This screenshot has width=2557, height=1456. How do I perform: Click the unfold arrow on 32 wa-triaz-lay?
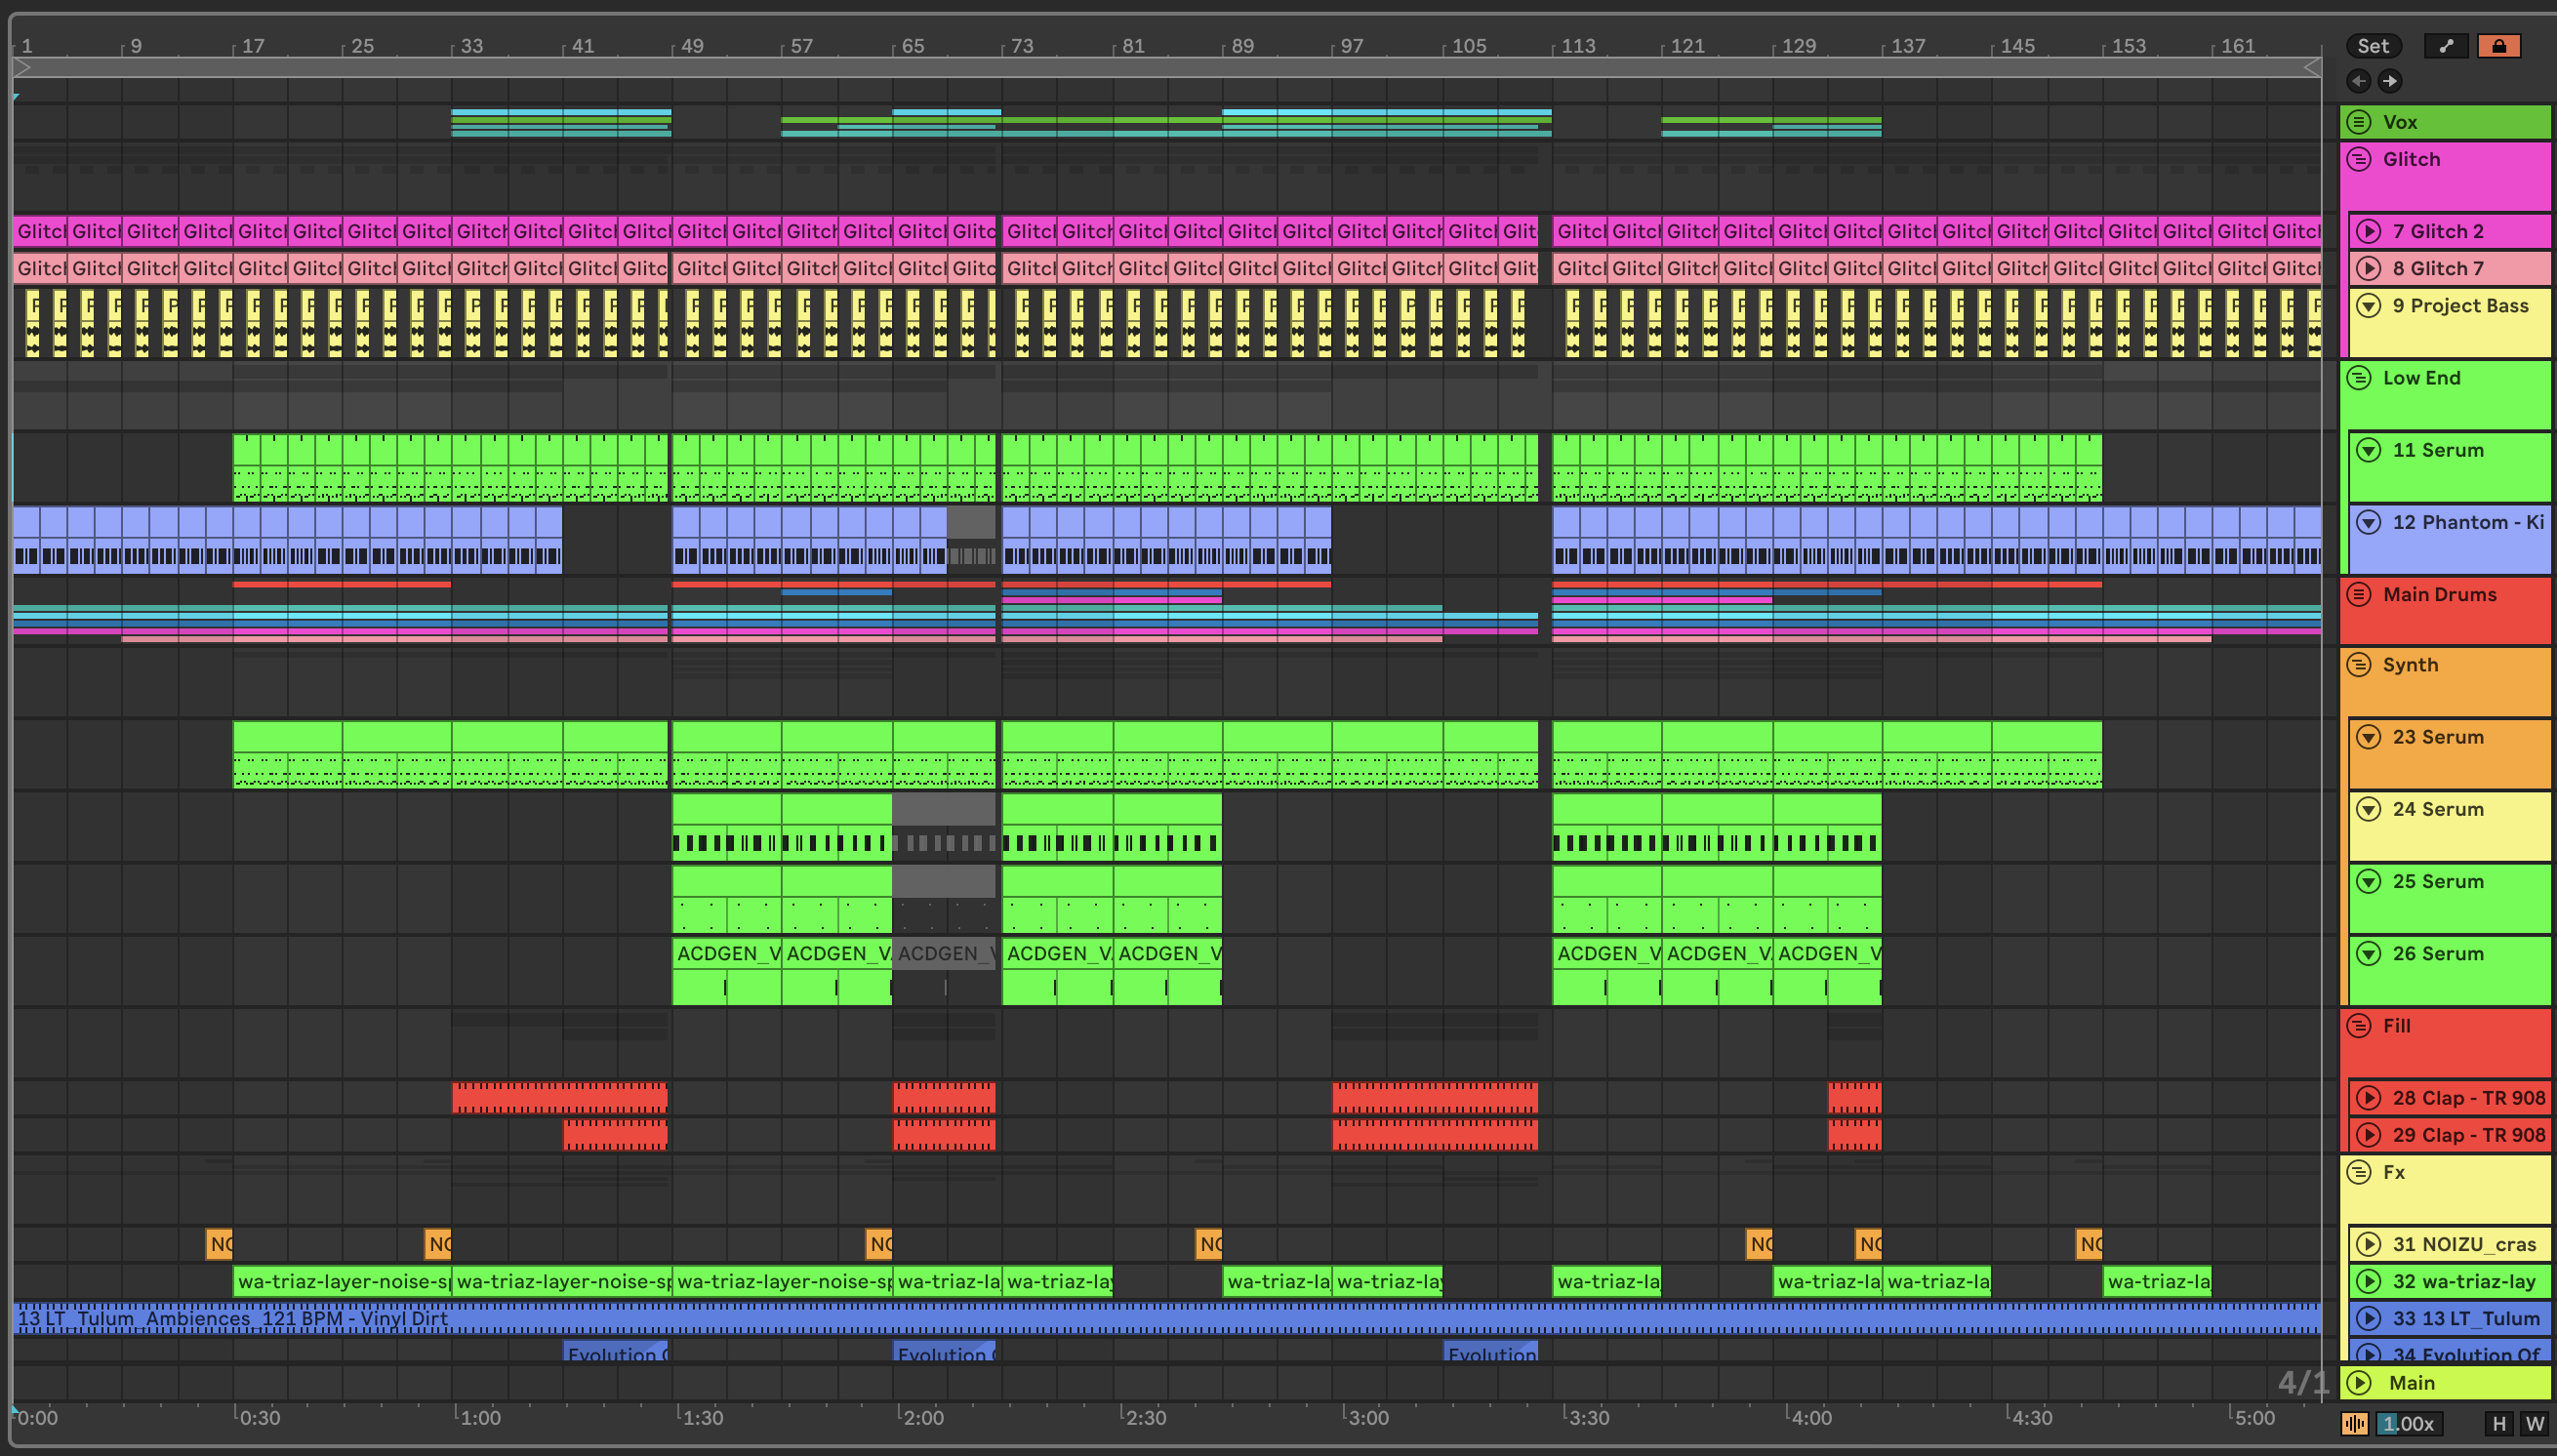click(x=2369, y=1282)
